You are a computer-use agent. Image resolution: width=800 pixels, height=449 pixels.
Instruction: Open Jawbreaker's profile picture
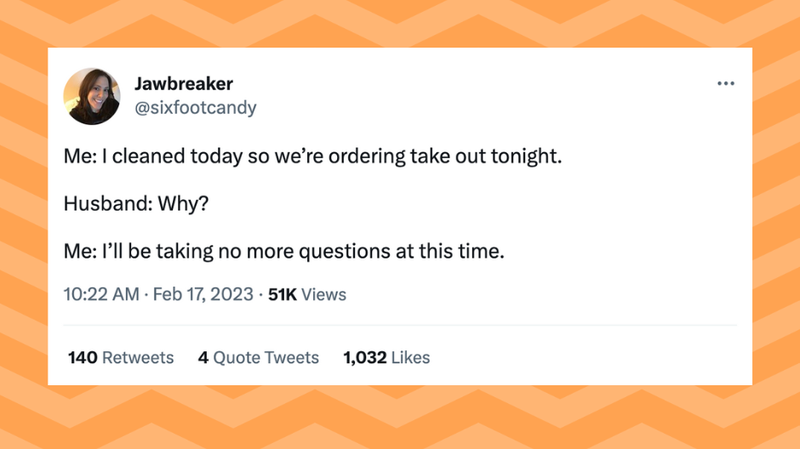pos(92,96)
